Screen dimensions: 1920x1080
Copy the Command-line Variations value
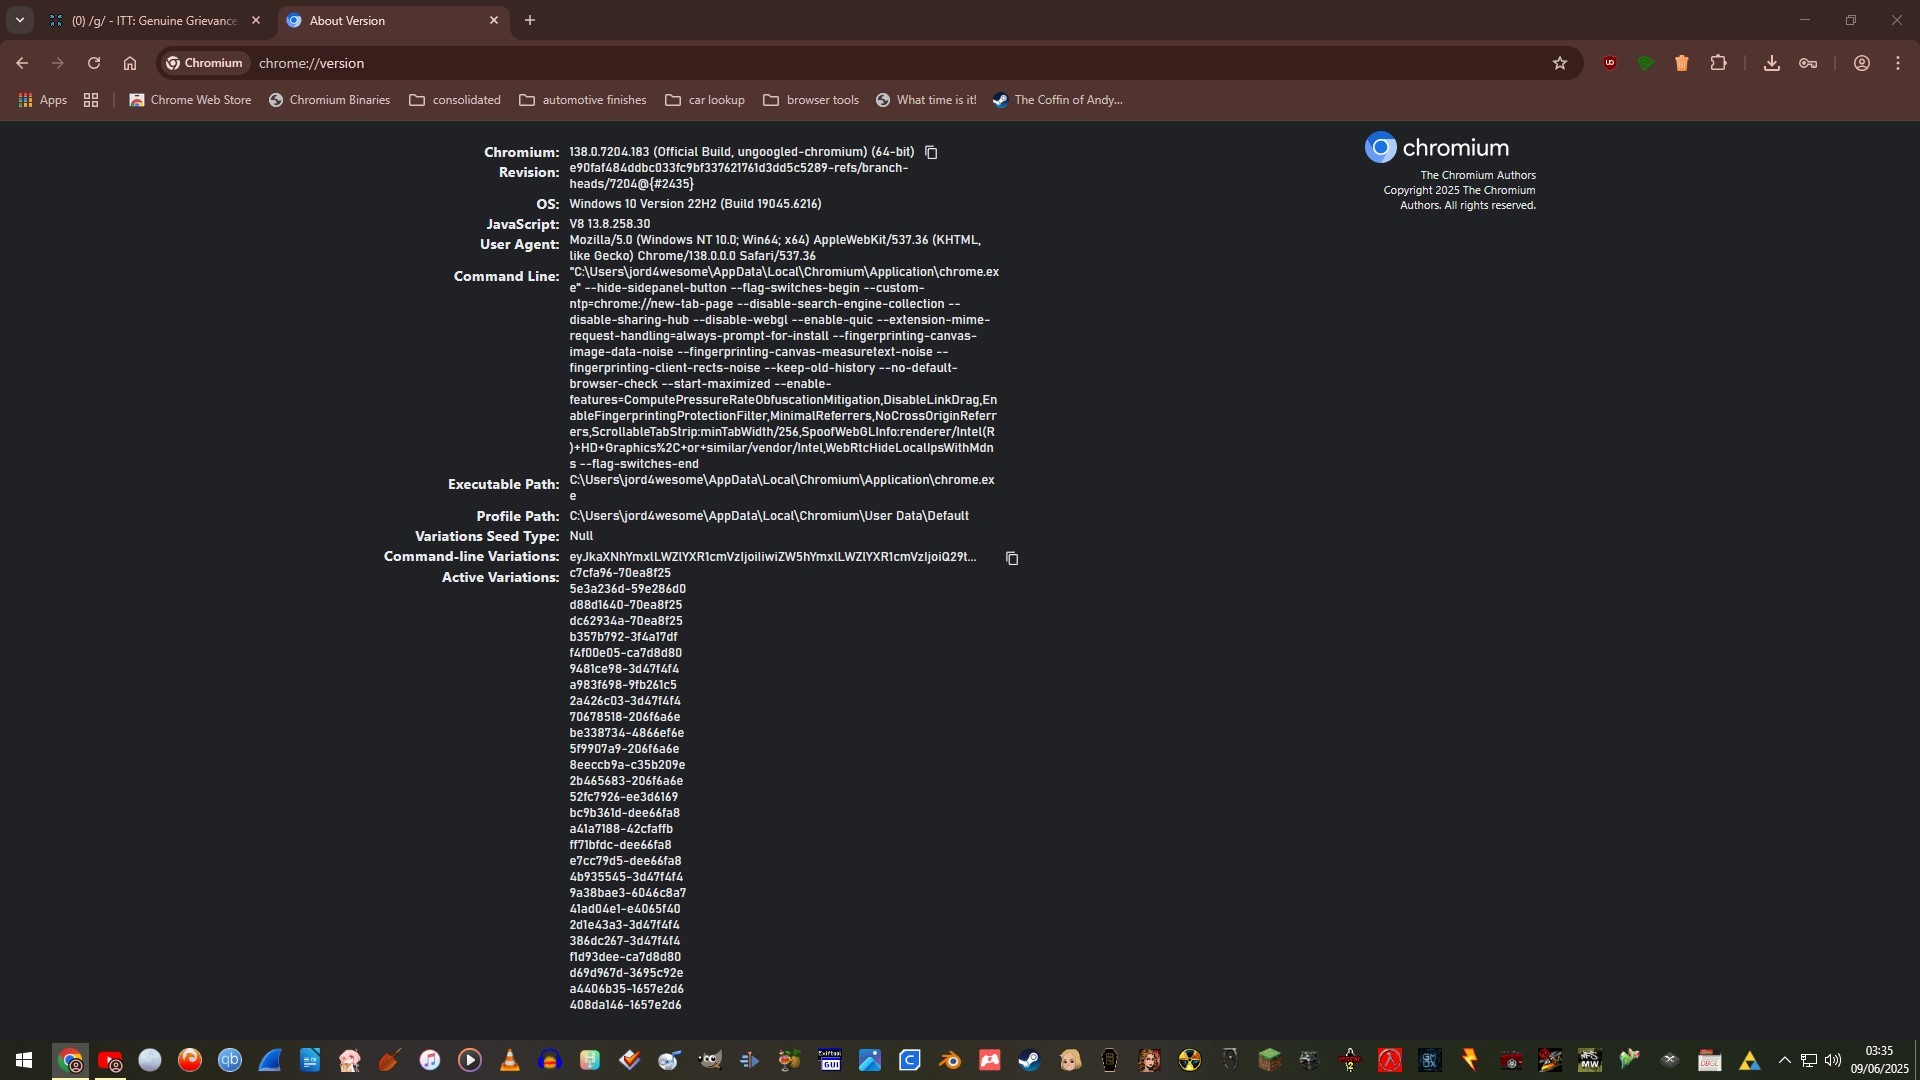[x=1012, y=558]
